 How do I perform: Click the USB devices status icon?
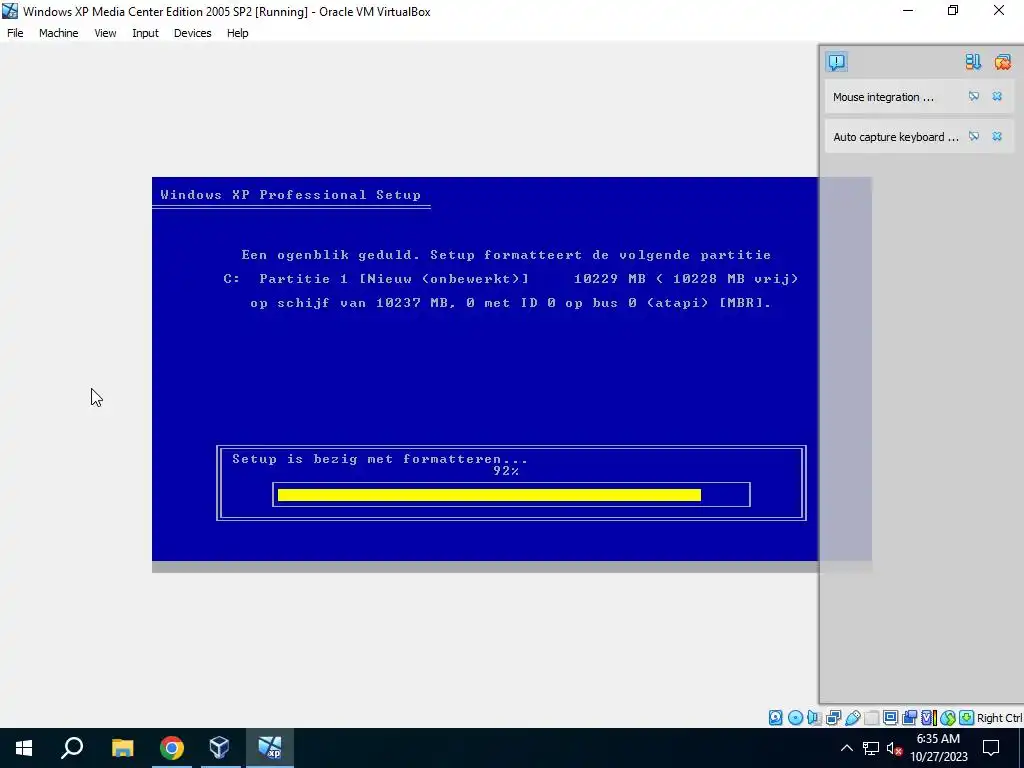point(852,718)
